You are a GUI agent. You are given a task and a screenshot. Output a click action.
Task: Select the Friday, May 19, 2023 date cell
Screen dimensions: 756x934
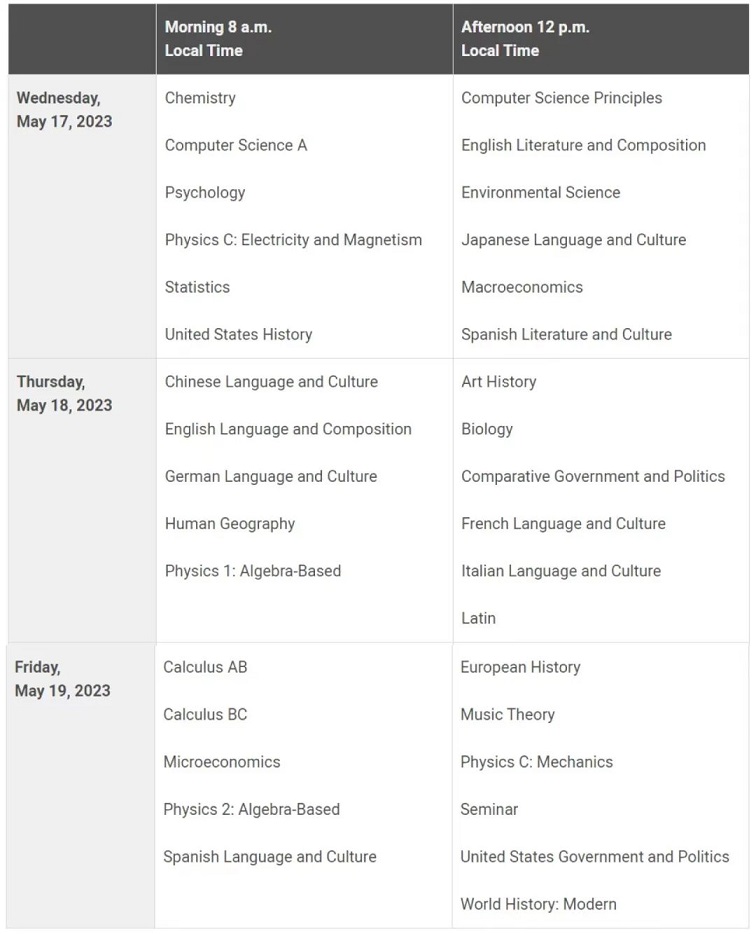(80, 786)
